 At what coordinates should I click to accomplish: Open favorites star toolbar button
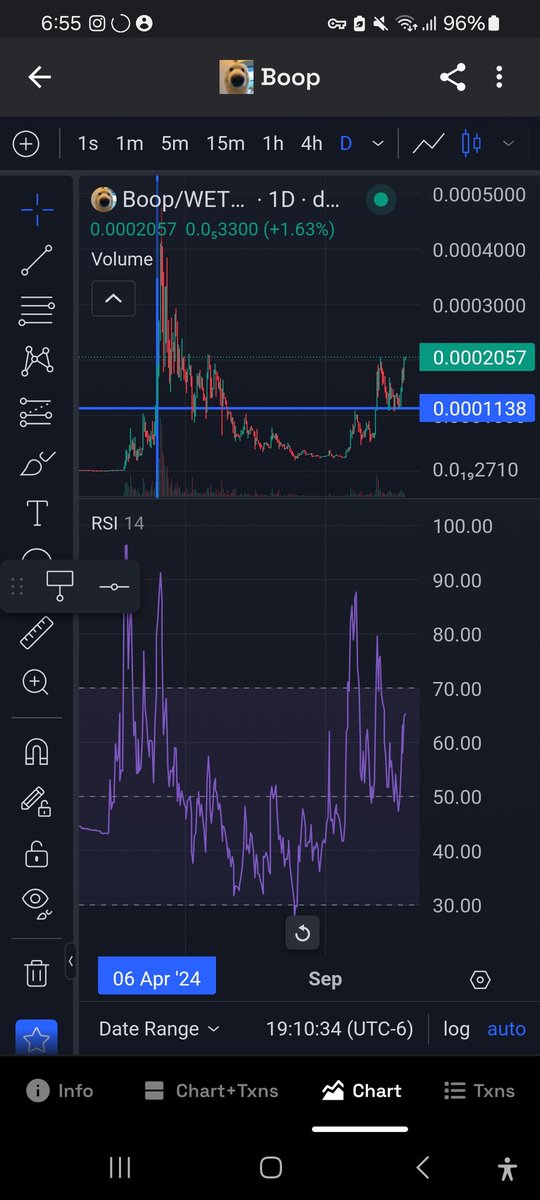click(37, 1040)
